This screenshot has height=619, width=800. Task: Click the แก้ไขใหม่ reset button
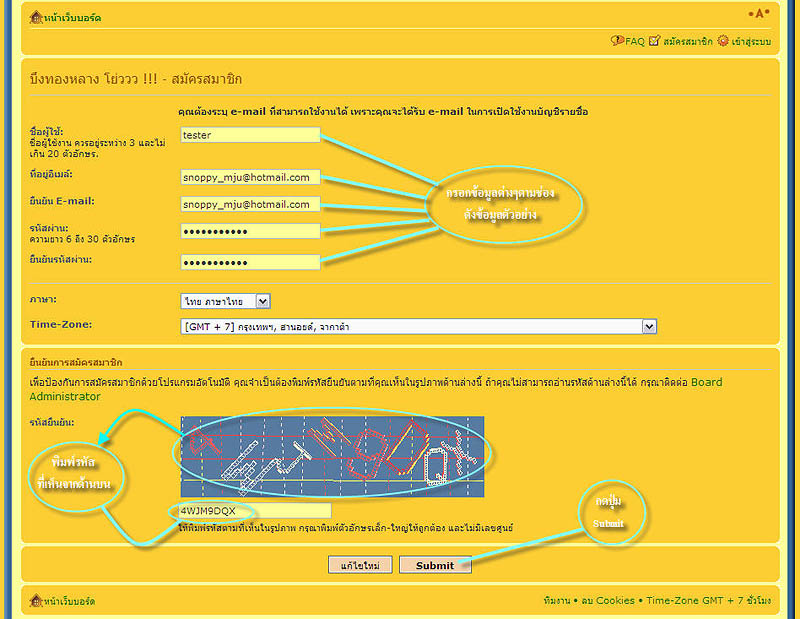click(x=360, y=565)
